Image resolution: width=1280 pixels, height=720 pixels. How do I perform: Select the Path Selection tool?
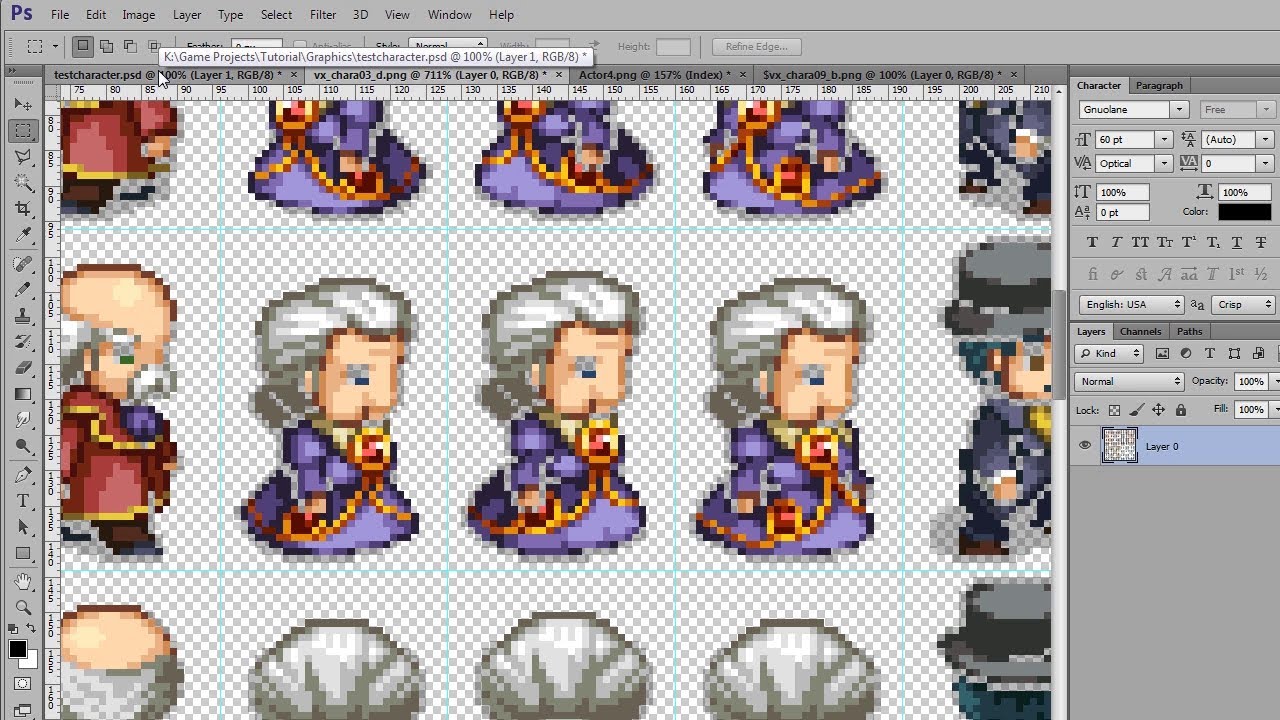tap(23, 527)
